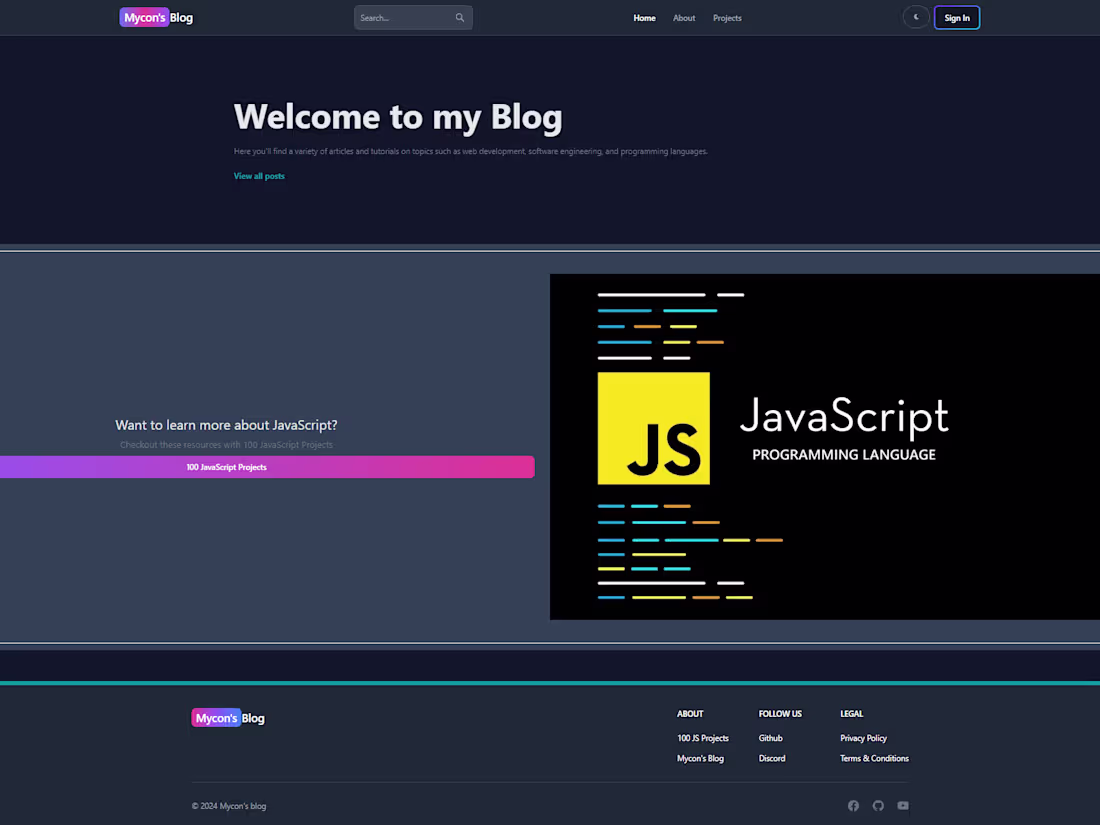Click the Mycon's Blog logo in the footer
Image resolution: width=1100 pixels, height=825 pixels.
click(x=228, y=717)
